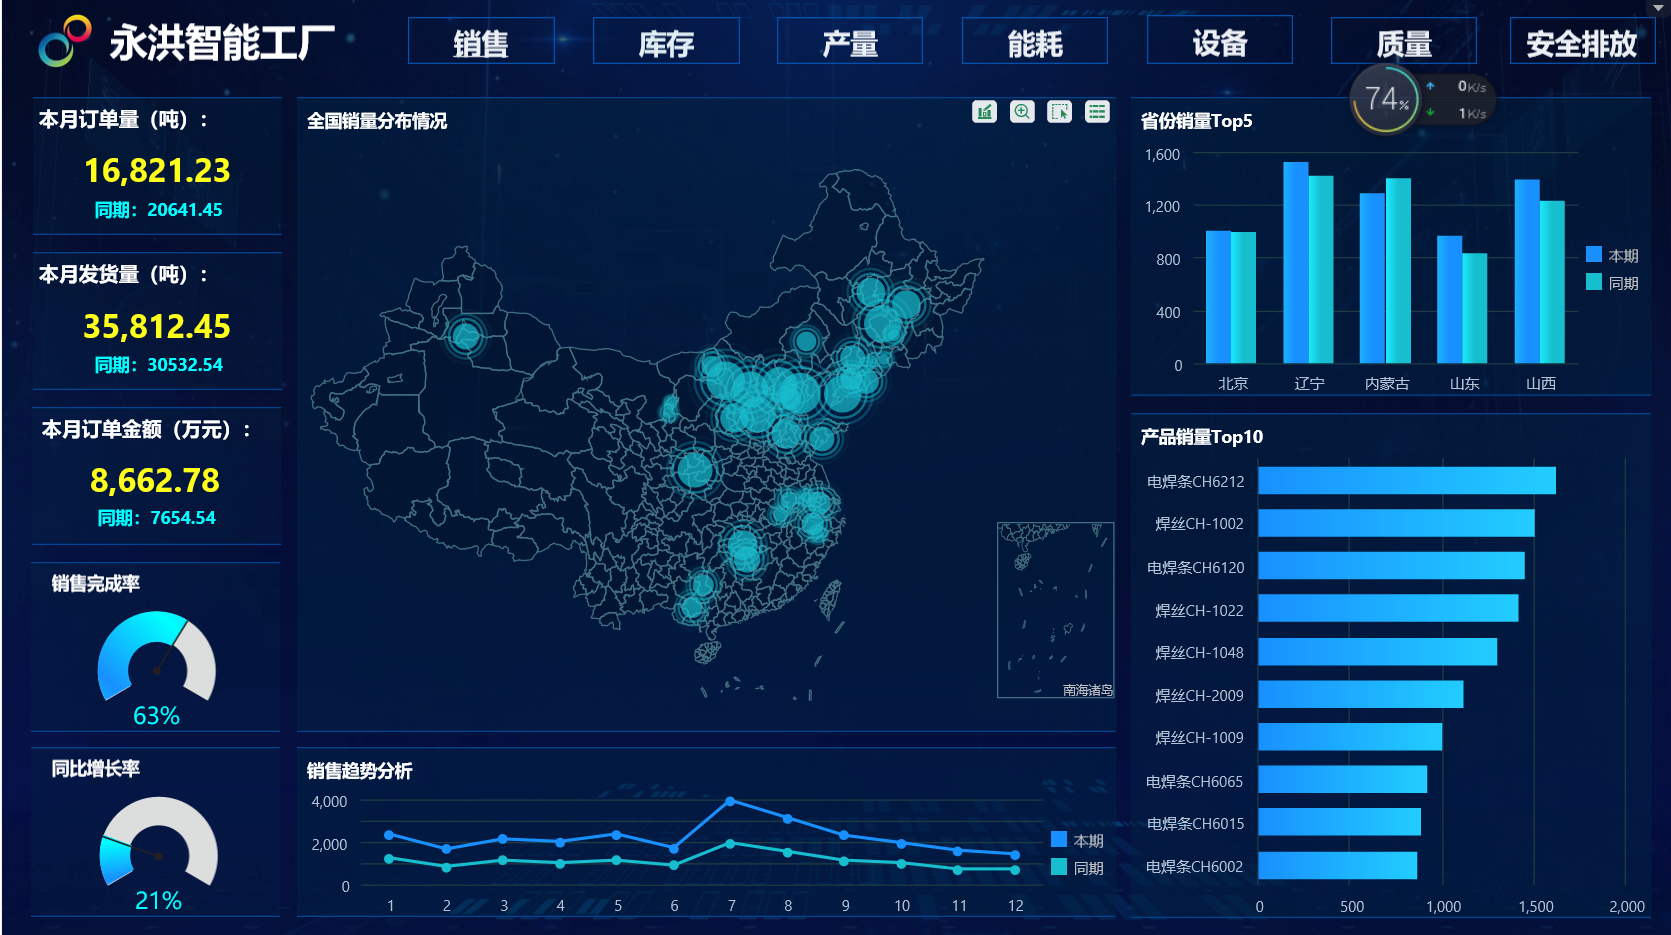The width and height of the screenshot is (1671, 935).
Task: Click the 产品销量Top10 title
Action: (x=1202, y=437)
